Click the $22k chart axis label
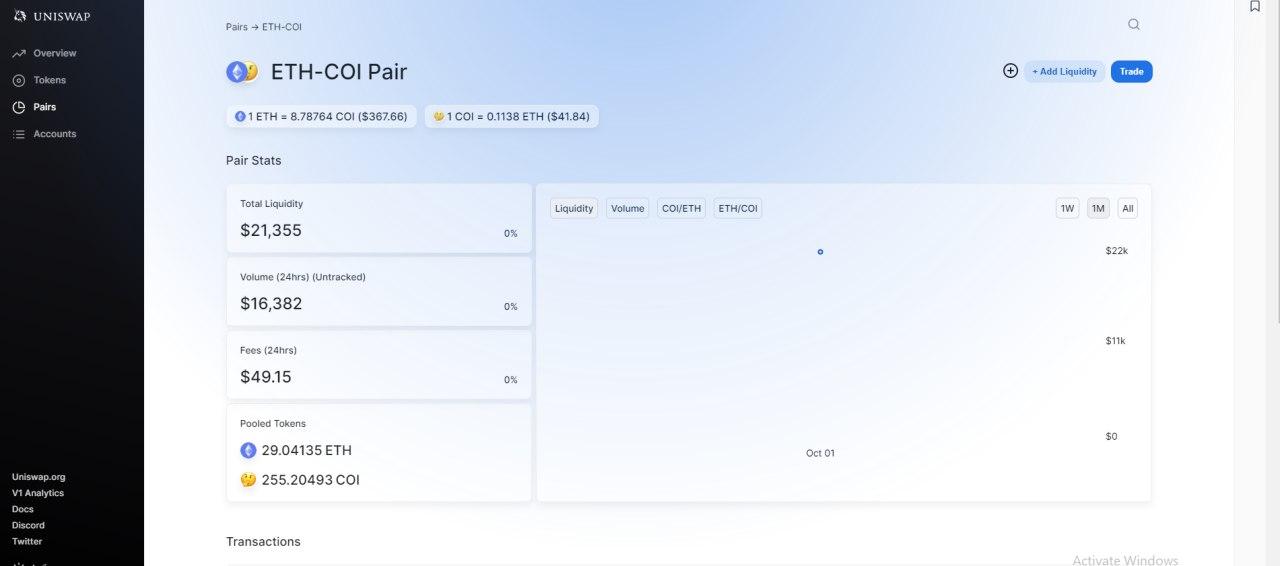 pyautogui.click(x=1117, y=251)
